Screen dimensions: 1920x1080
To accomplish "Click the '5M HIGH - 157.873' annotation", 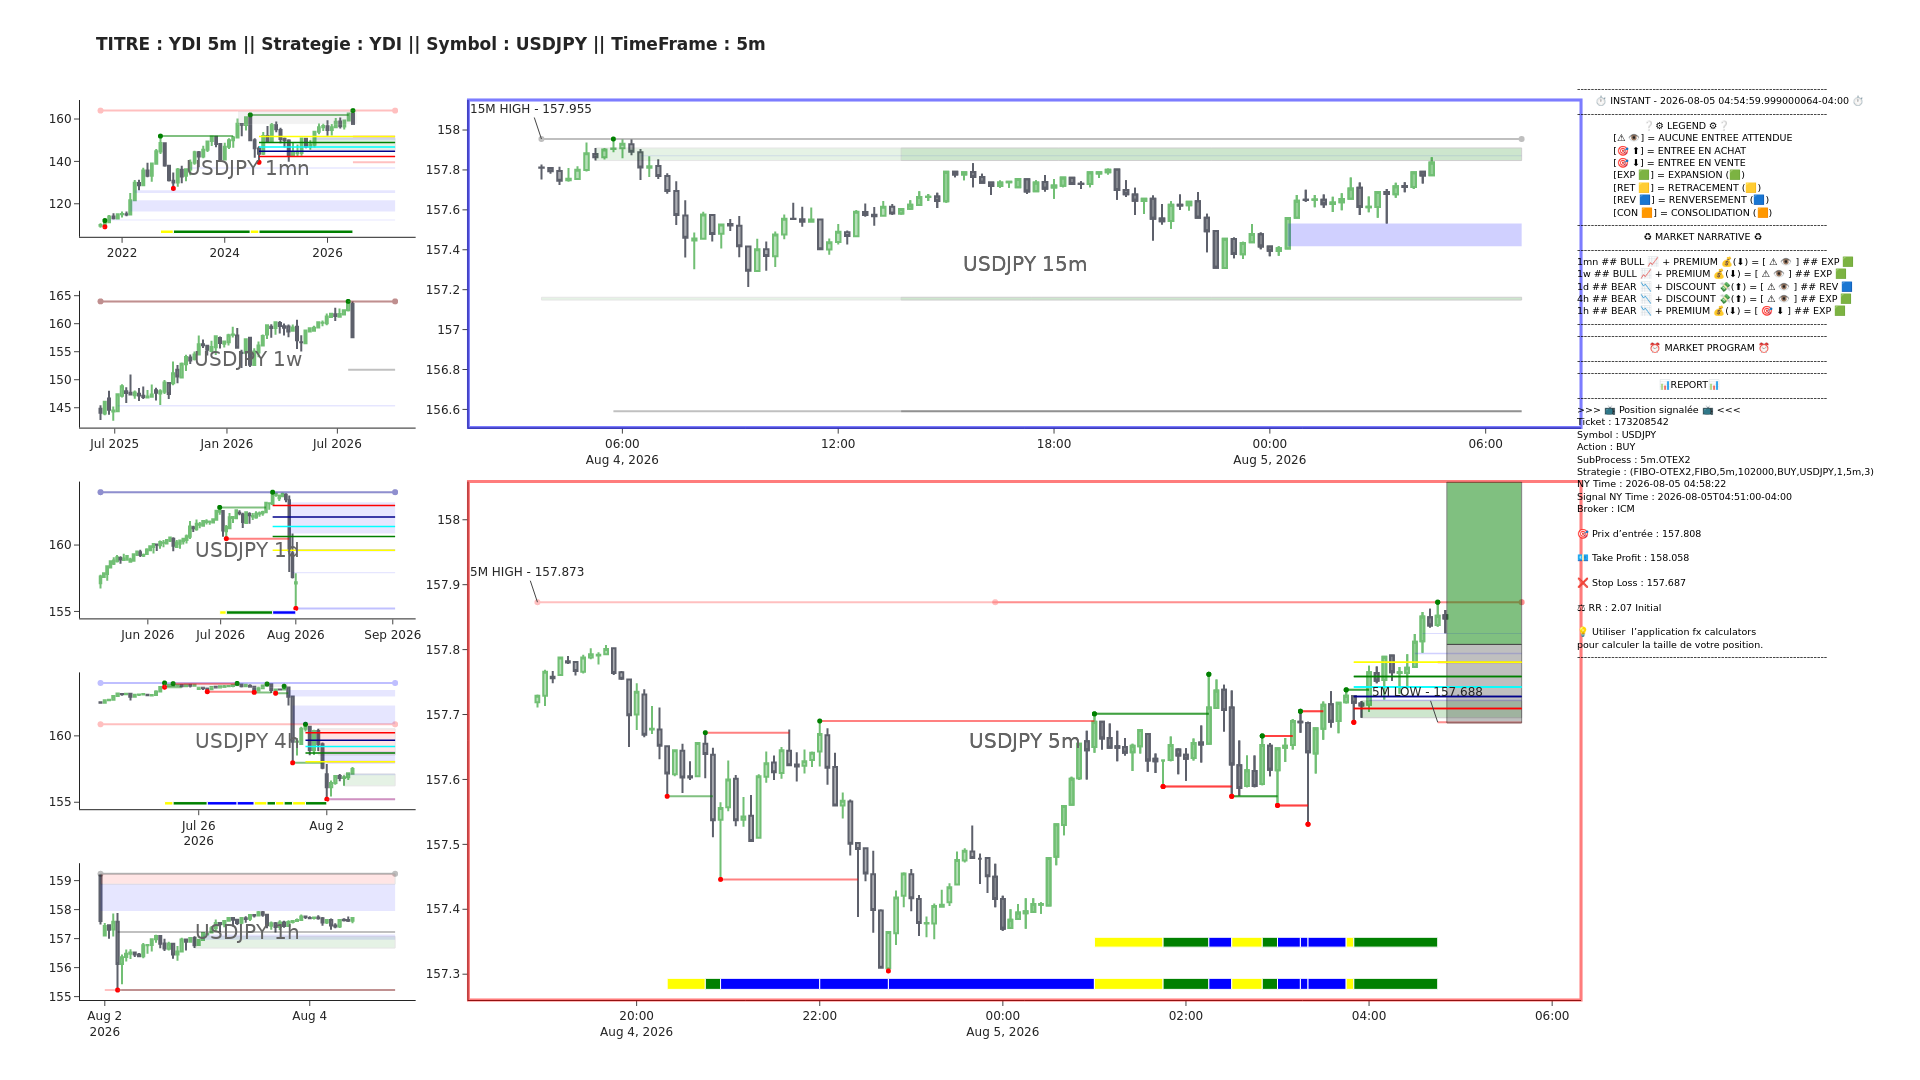I will pyautogui.click(x=527, y=572).
